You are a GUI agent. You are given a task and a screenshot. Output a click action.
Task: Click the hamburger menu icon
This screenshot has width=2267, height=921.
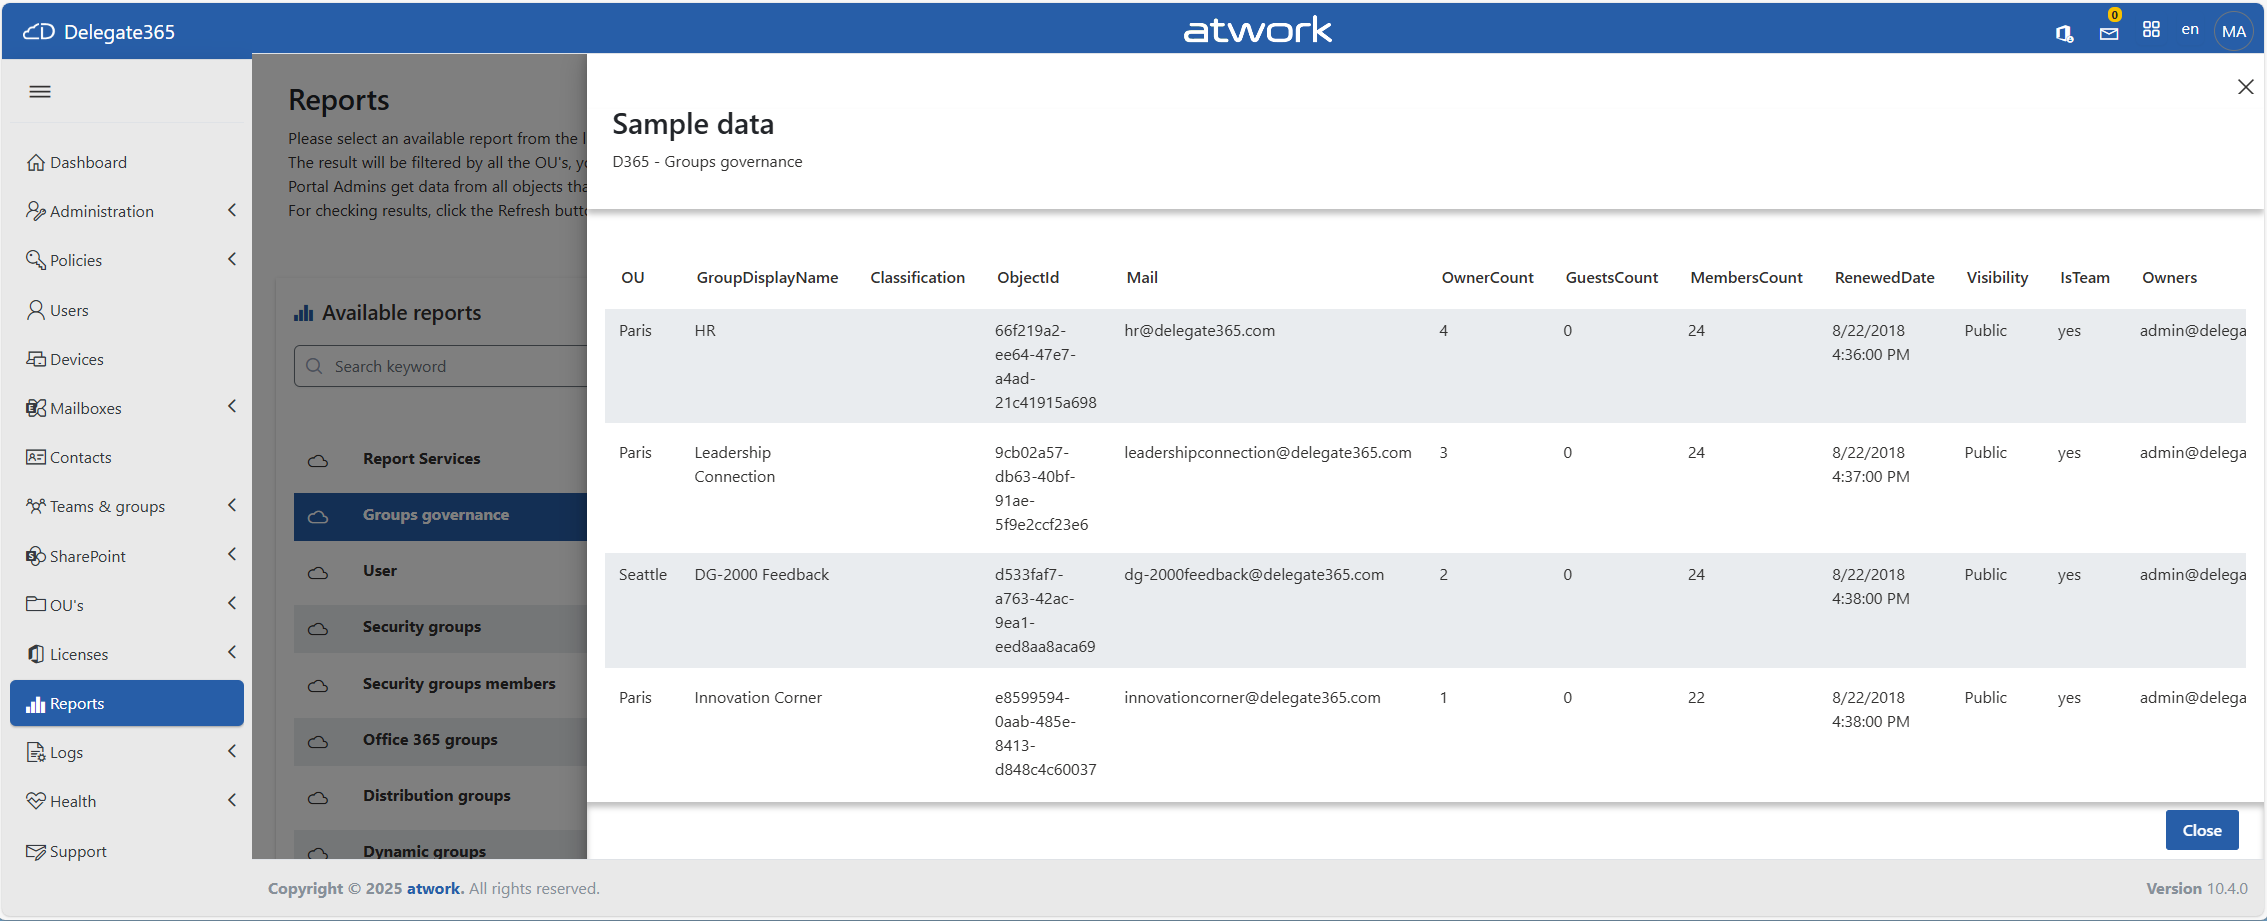(x=40, y=92)
